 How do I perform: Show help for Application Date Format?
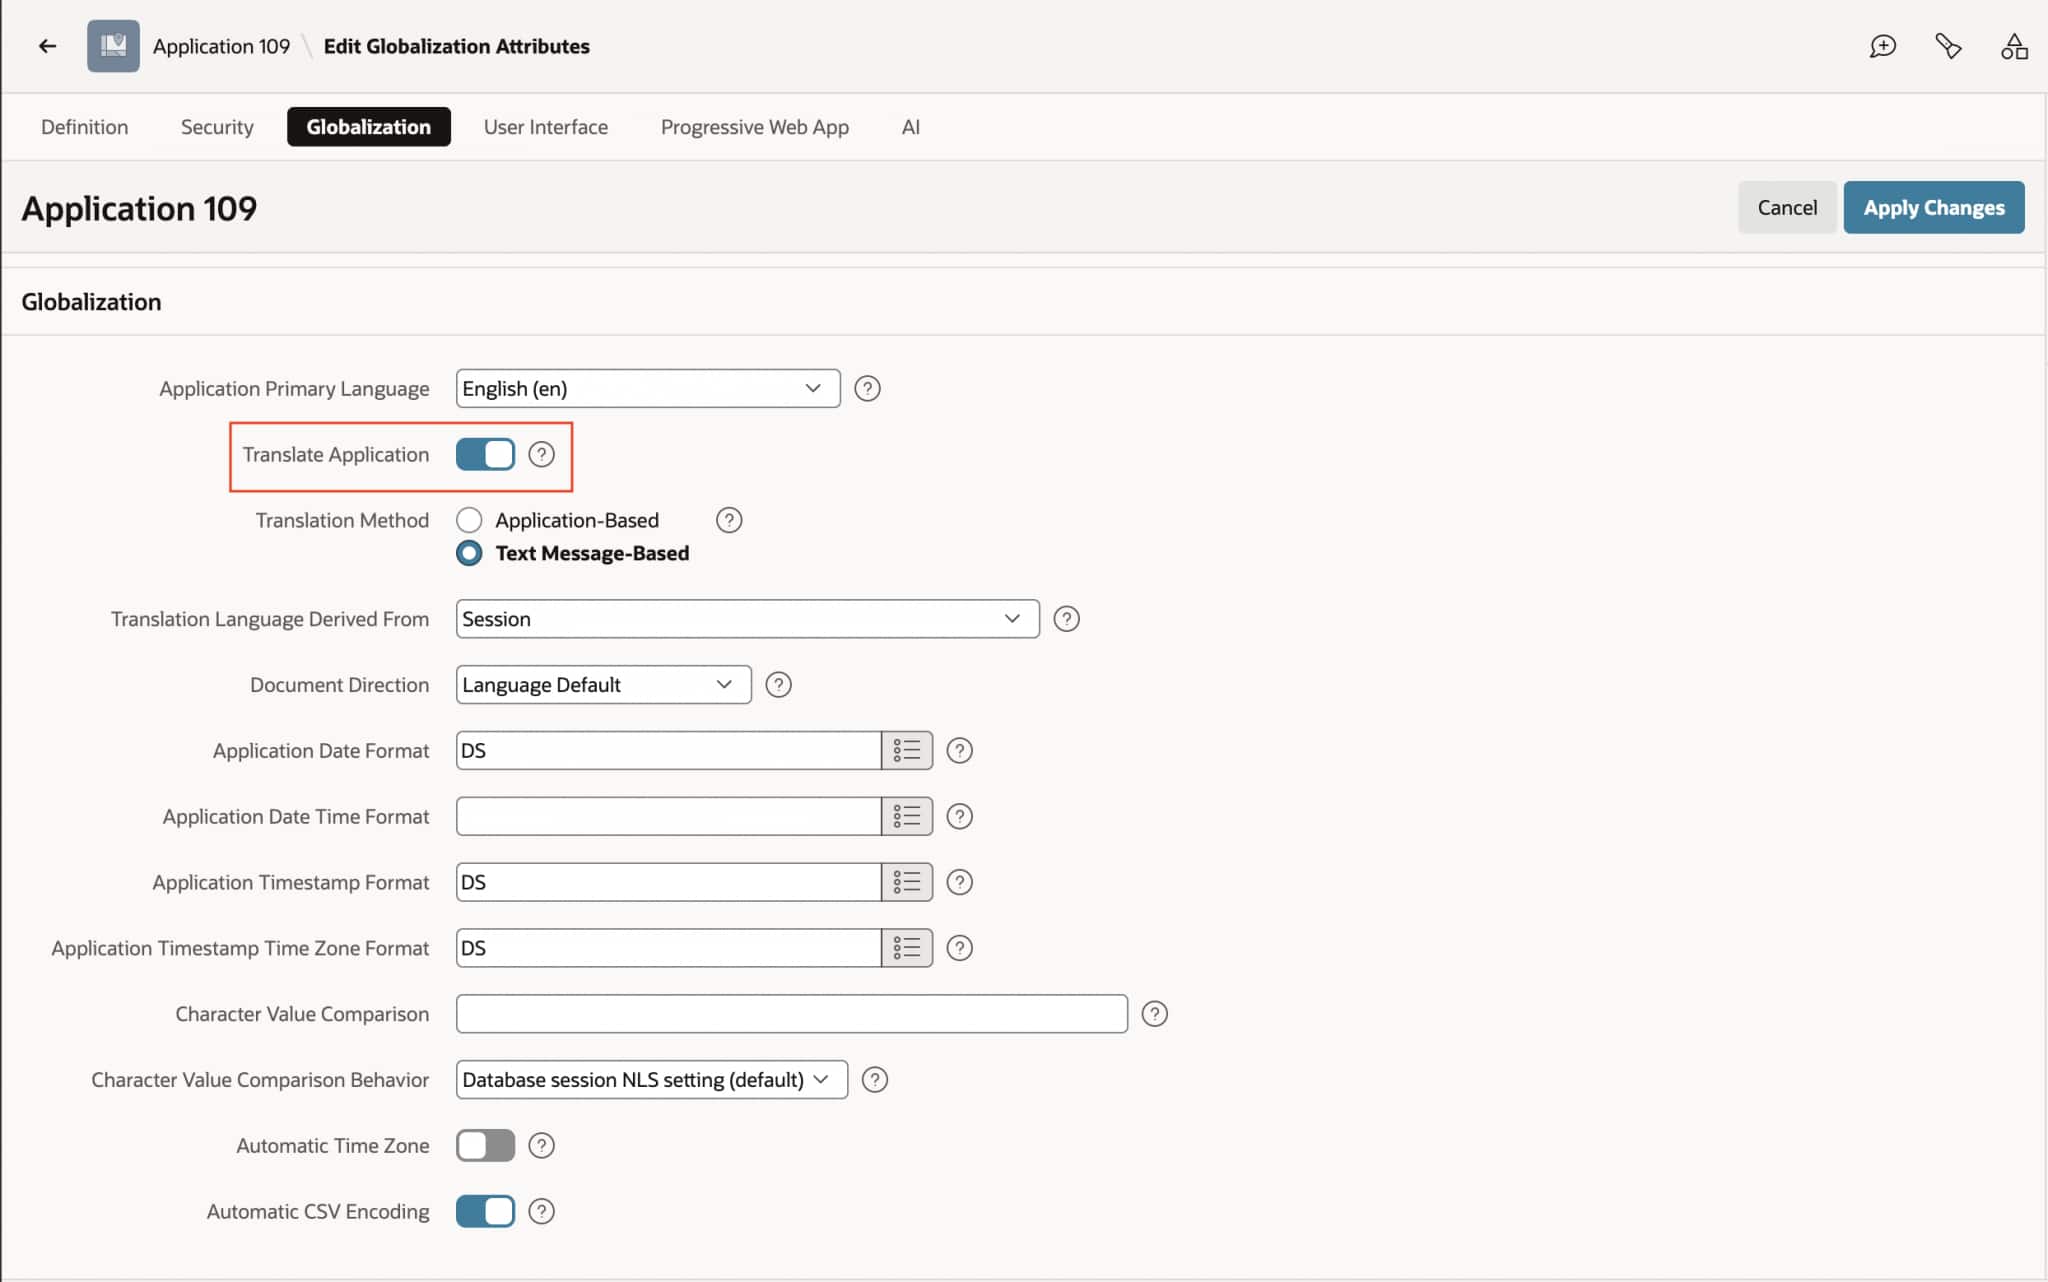tap(959, 750)
